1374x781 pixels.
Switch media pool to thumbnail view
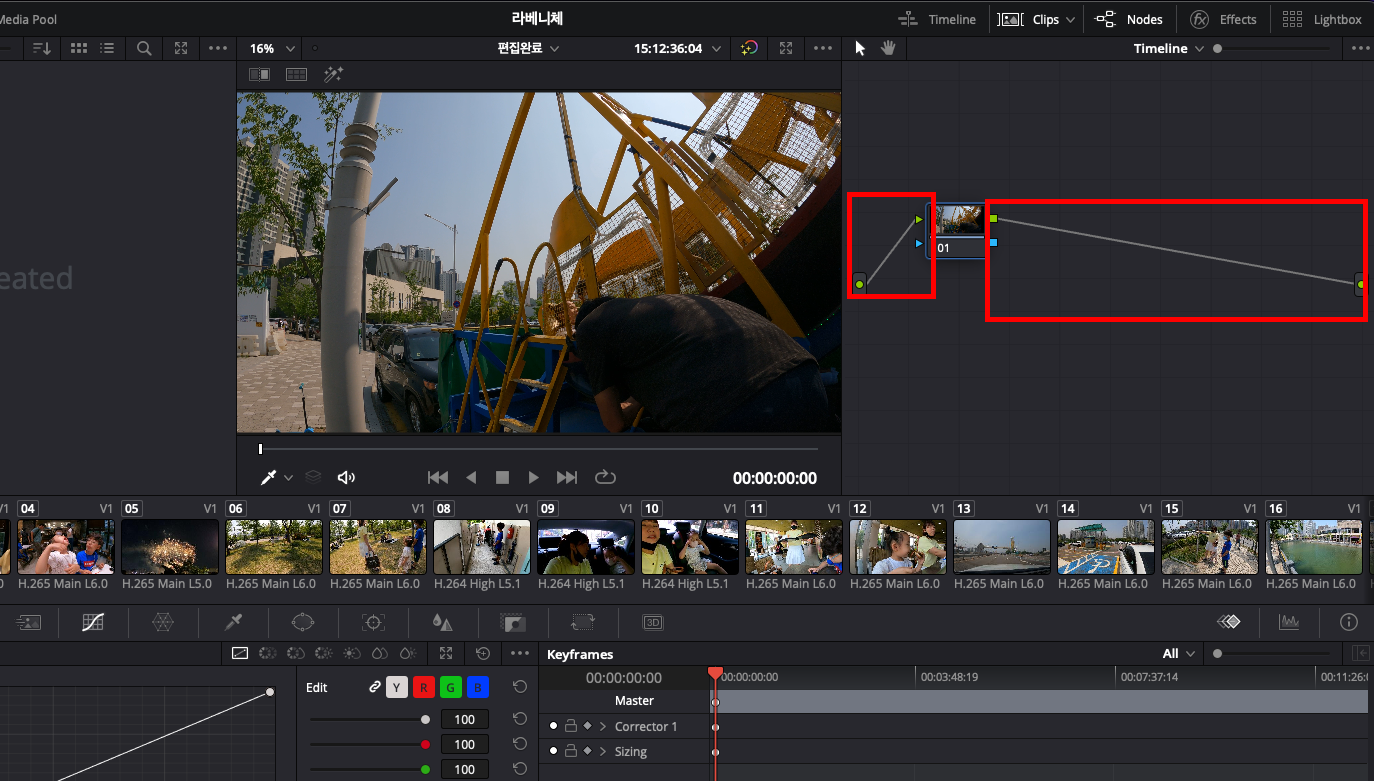[79, 48]
